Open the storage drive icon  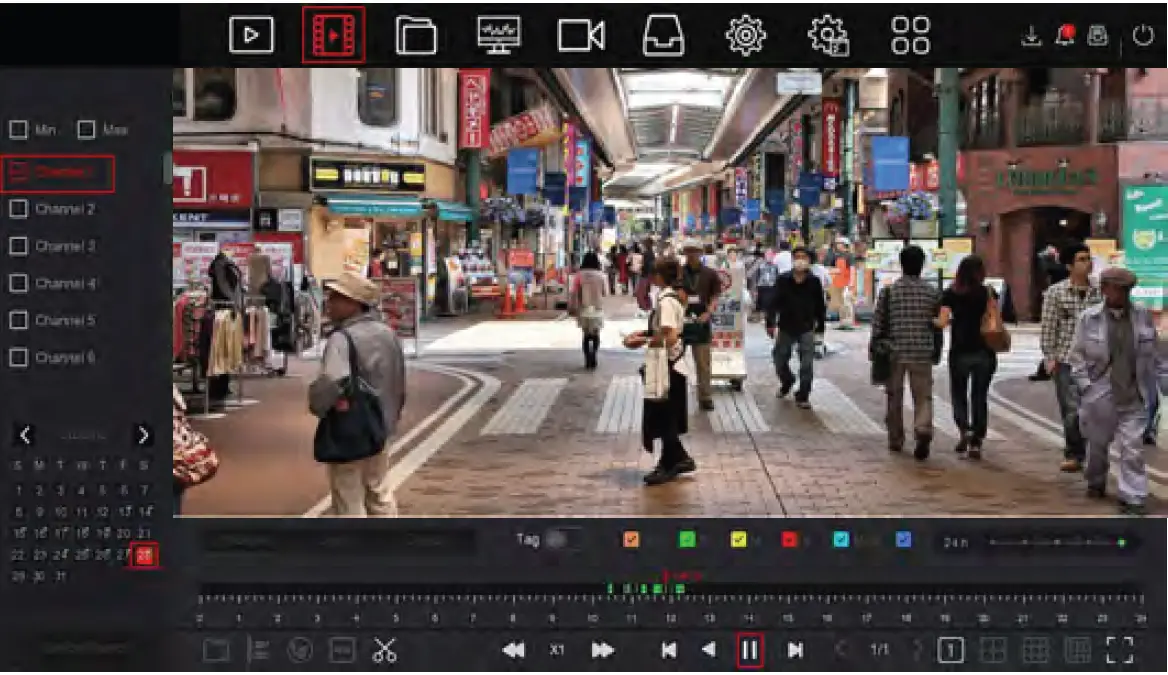point(663,35)
